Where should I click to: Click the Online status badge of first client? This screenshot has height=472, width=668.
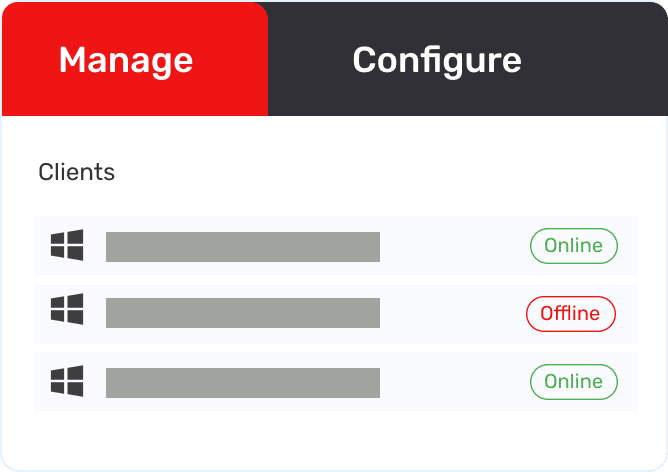[x=573, y=245]
